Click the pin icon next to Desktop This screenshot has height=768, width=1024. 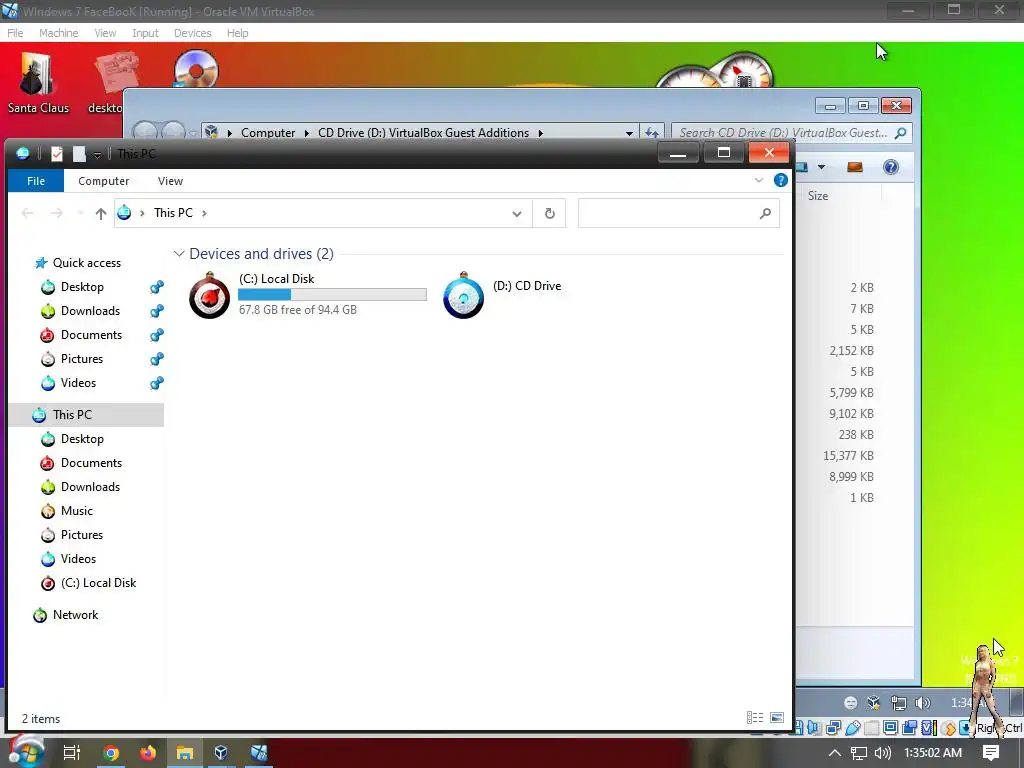tap(157, 287)
